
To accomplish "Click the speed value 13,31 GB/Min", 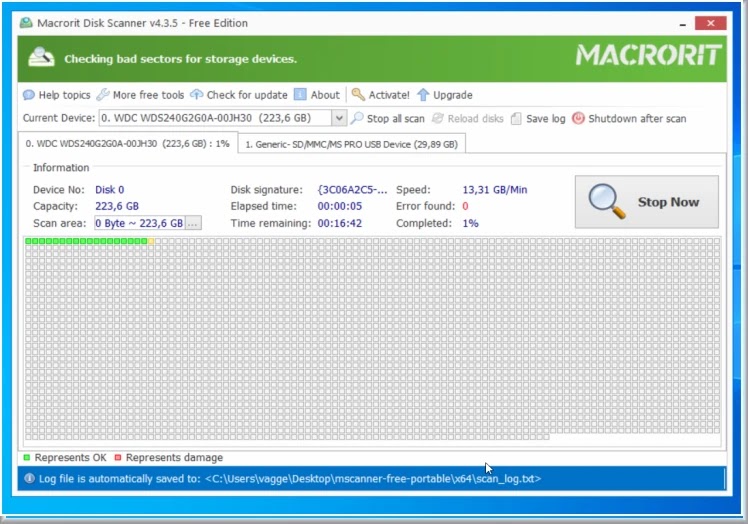I will coord(495,189).
